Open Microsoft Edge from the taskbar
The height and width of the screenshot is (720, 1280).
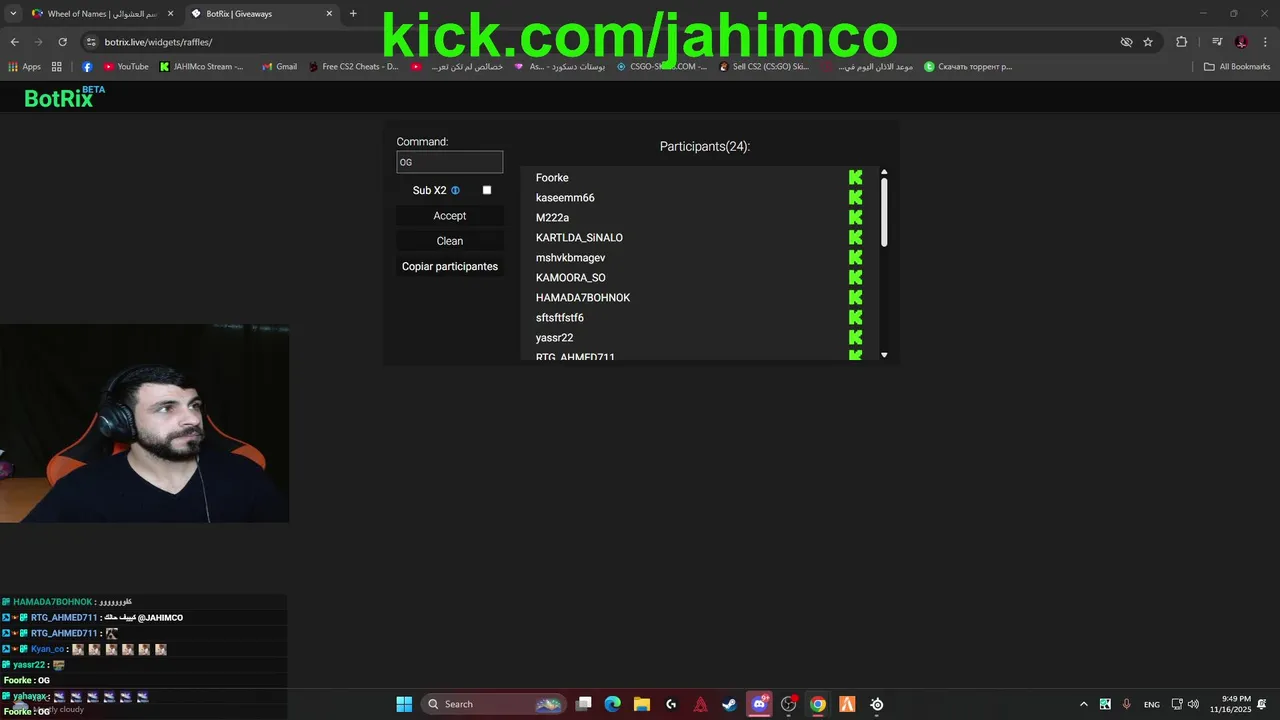(x=613, y=704)
